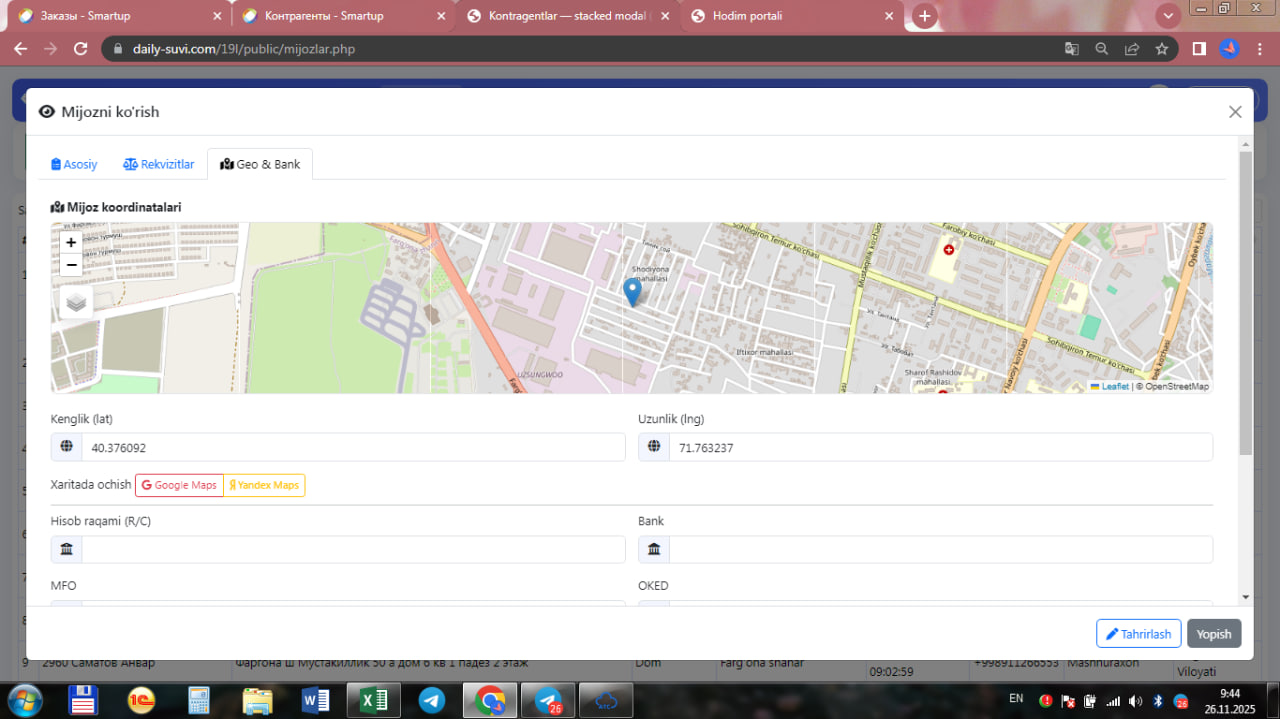Open Telegram from the taskbar
The image size is (1280, 719).
(432, 700)
